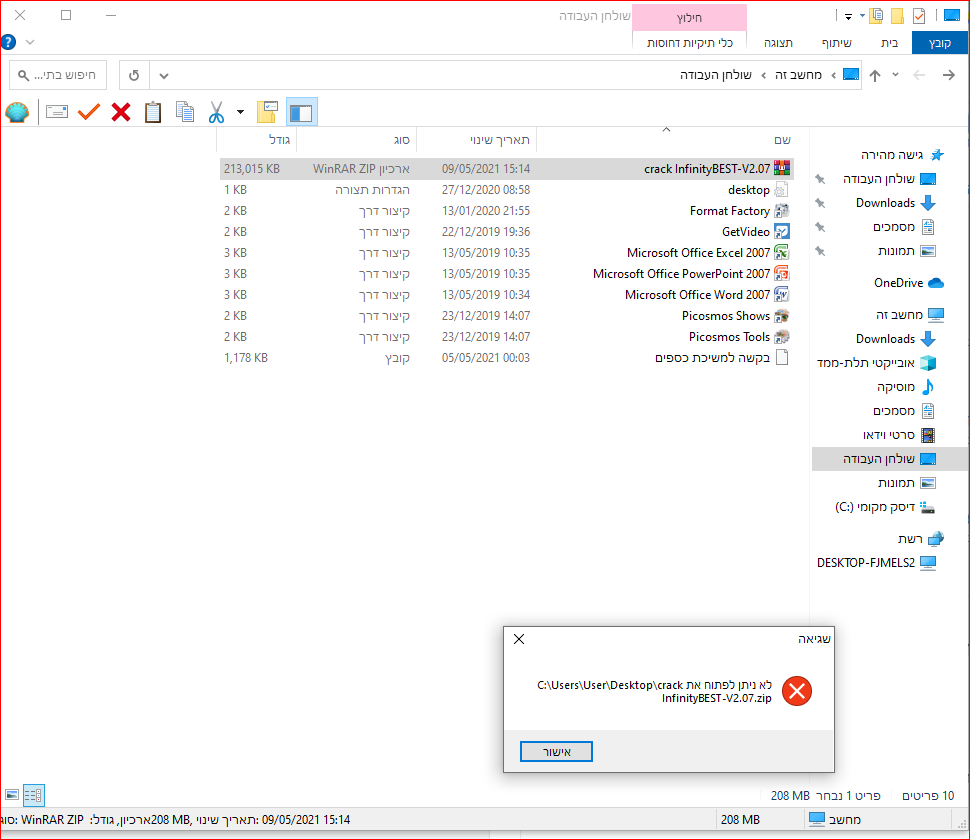The height and width of the screenshot is (840, 970).
Task: Switch to the בית (Home) tab
Action: [x=890, y=43]
